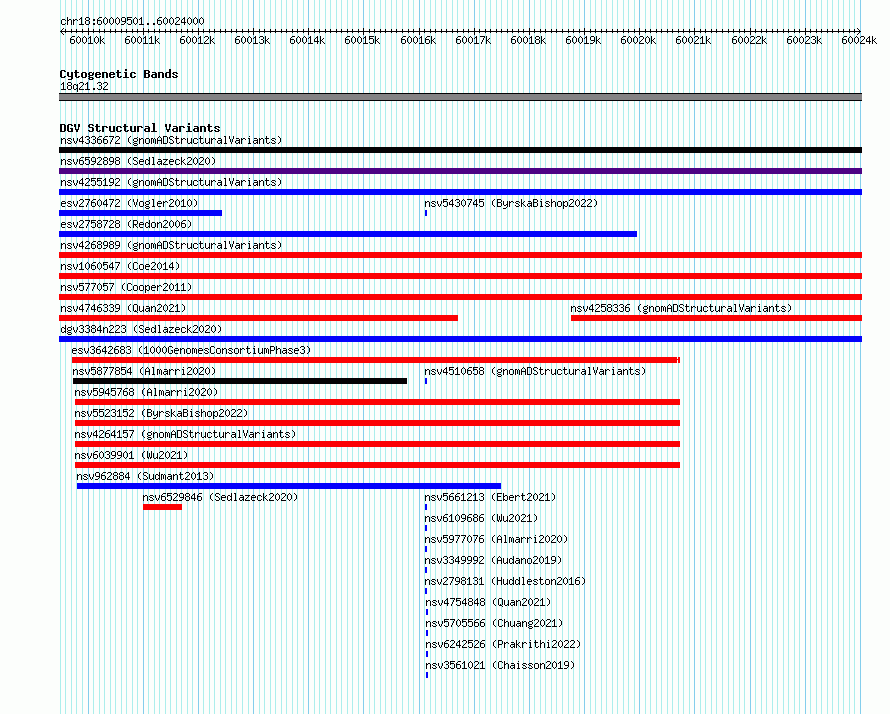Click the red nsv4258336 variant bar
This screenshot has height=714, width=890.
716,318
